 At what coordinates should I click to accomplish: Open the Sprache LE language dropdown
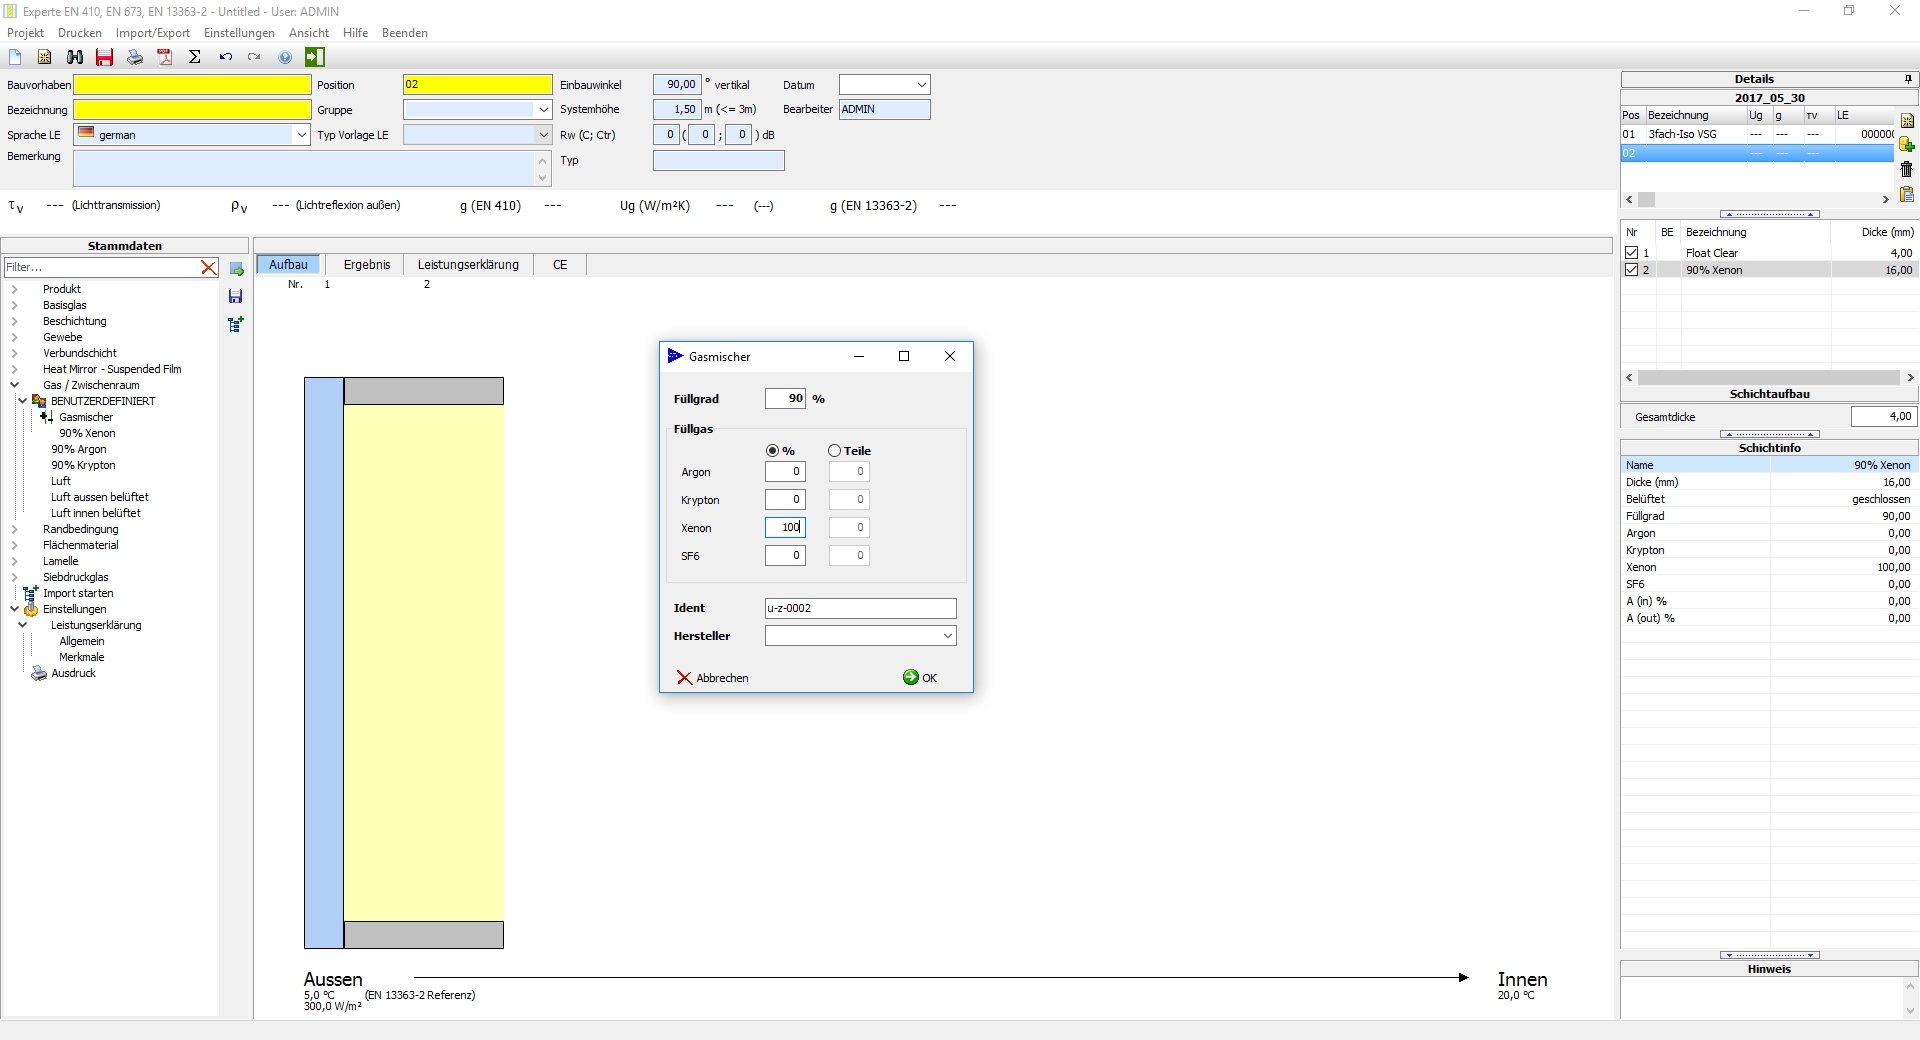point(301,134)
